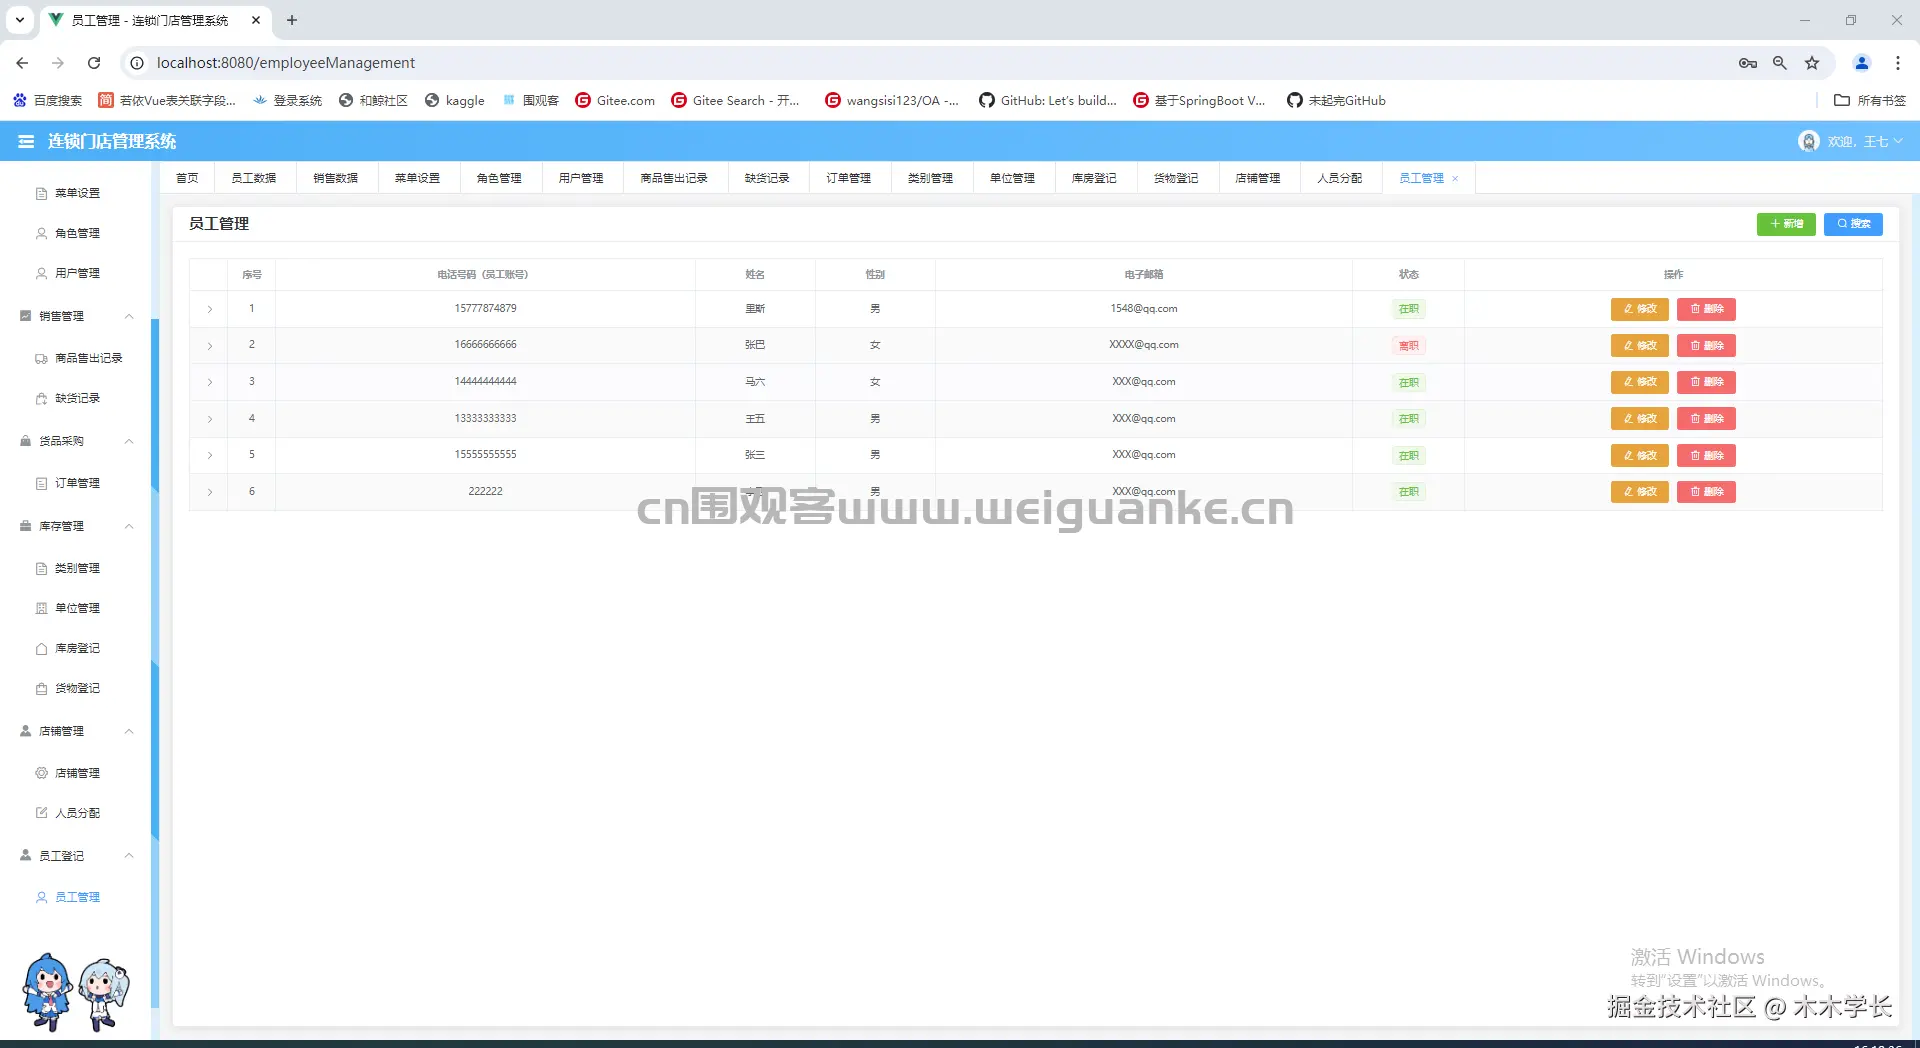The width and height of the screenshot is (1920, 1048).
Task: Switch to the 人员分配 tab
Action: pos(1339,178)
